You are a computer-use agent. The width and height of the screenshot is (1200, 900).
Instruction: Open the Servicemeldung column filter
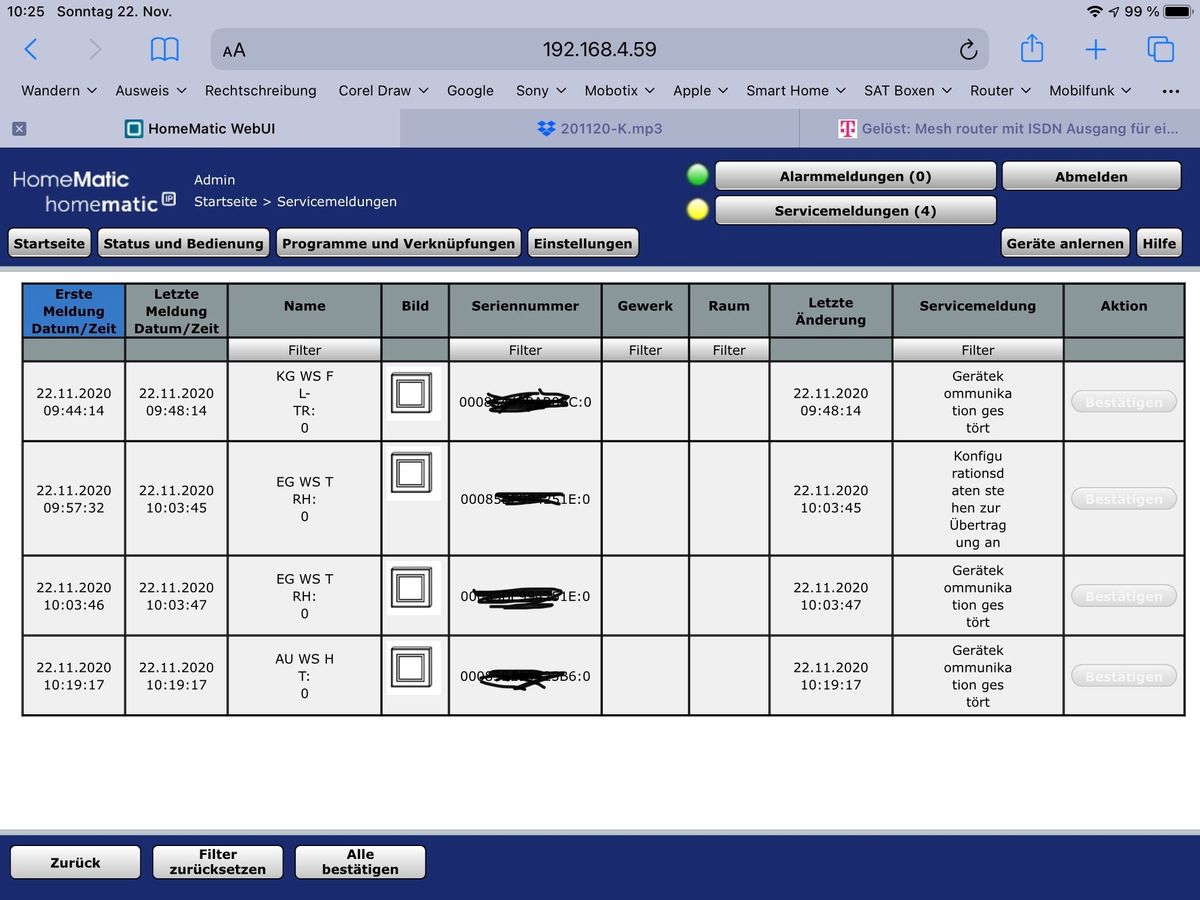(978, 350)
